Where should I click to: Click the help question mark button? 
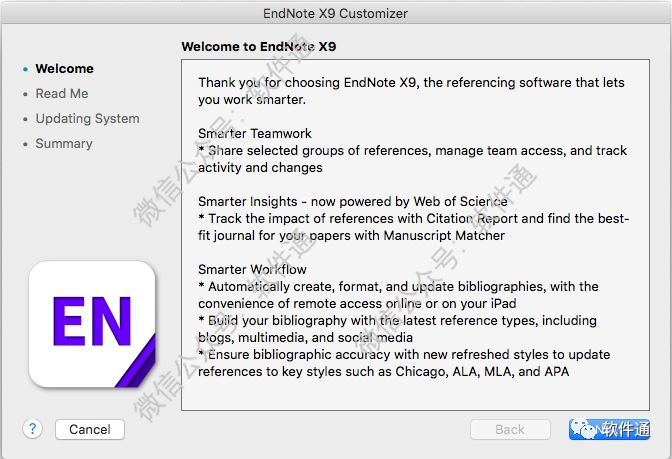click(x=33, y=429)
